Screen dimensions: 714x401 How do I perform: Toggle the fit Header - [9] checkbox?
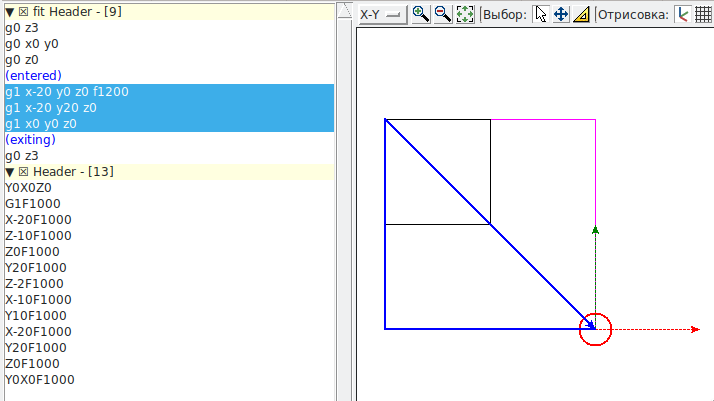(24, 12)
